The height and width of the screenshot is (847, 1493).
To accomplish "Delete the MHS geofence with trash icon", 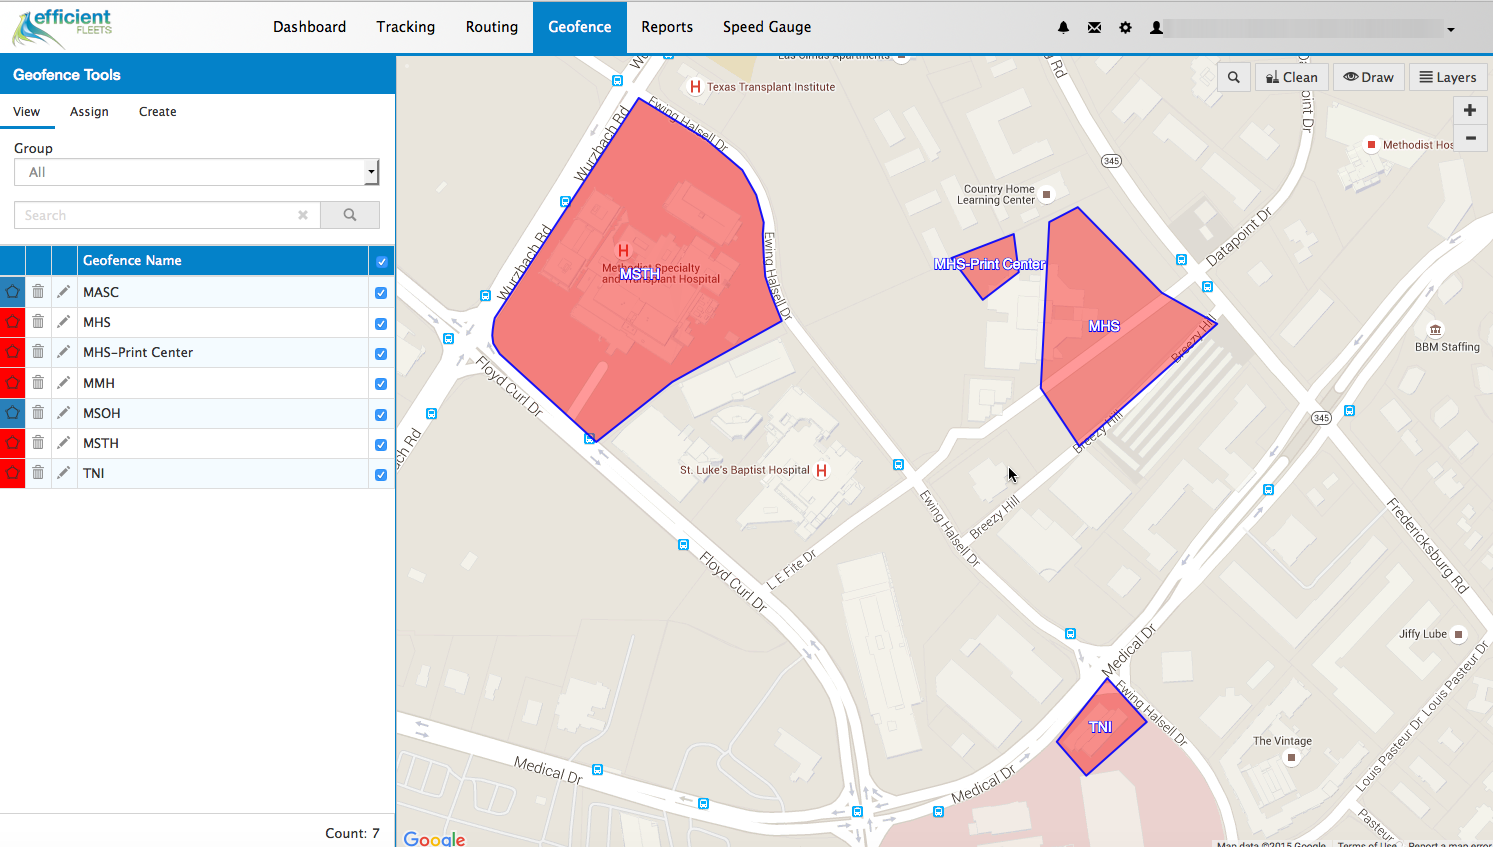I will (x=38, y=322).
